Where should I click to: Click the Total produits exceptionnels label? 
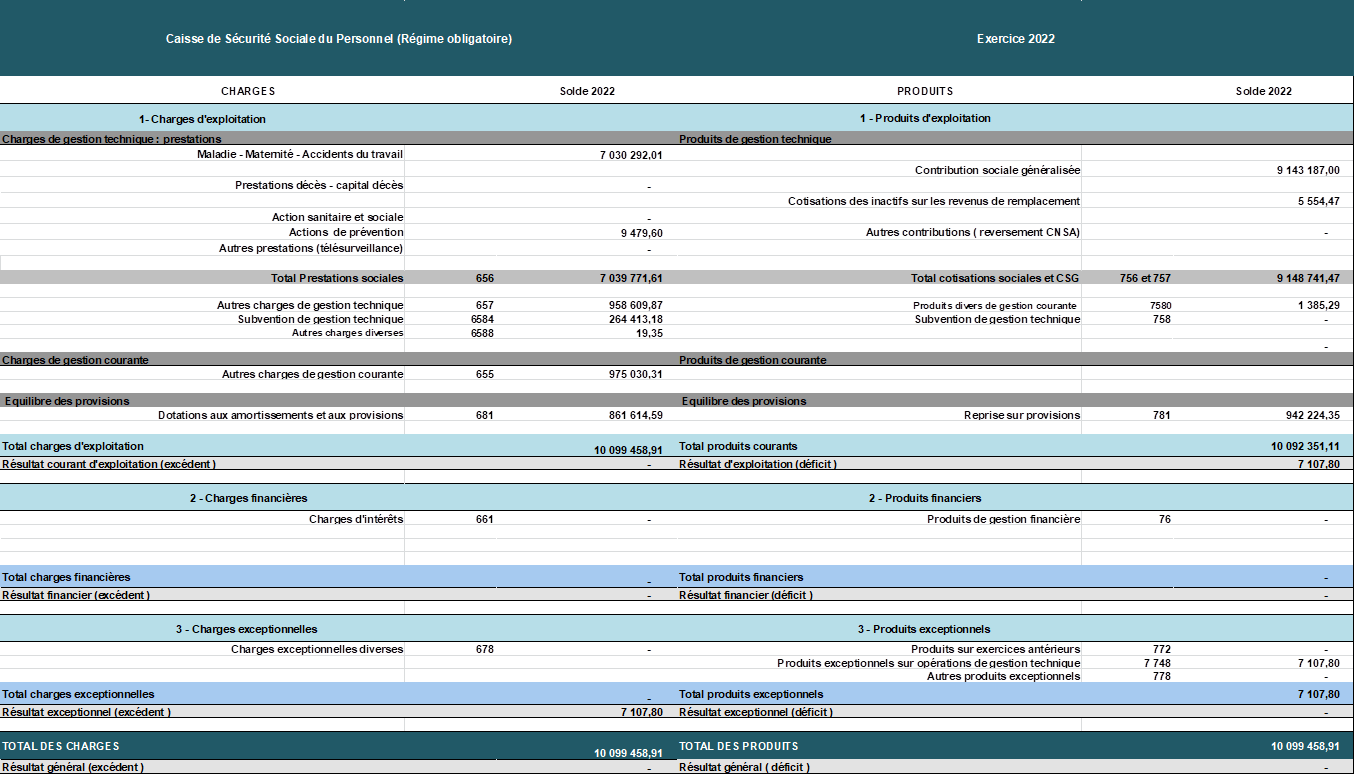point(751,694)
